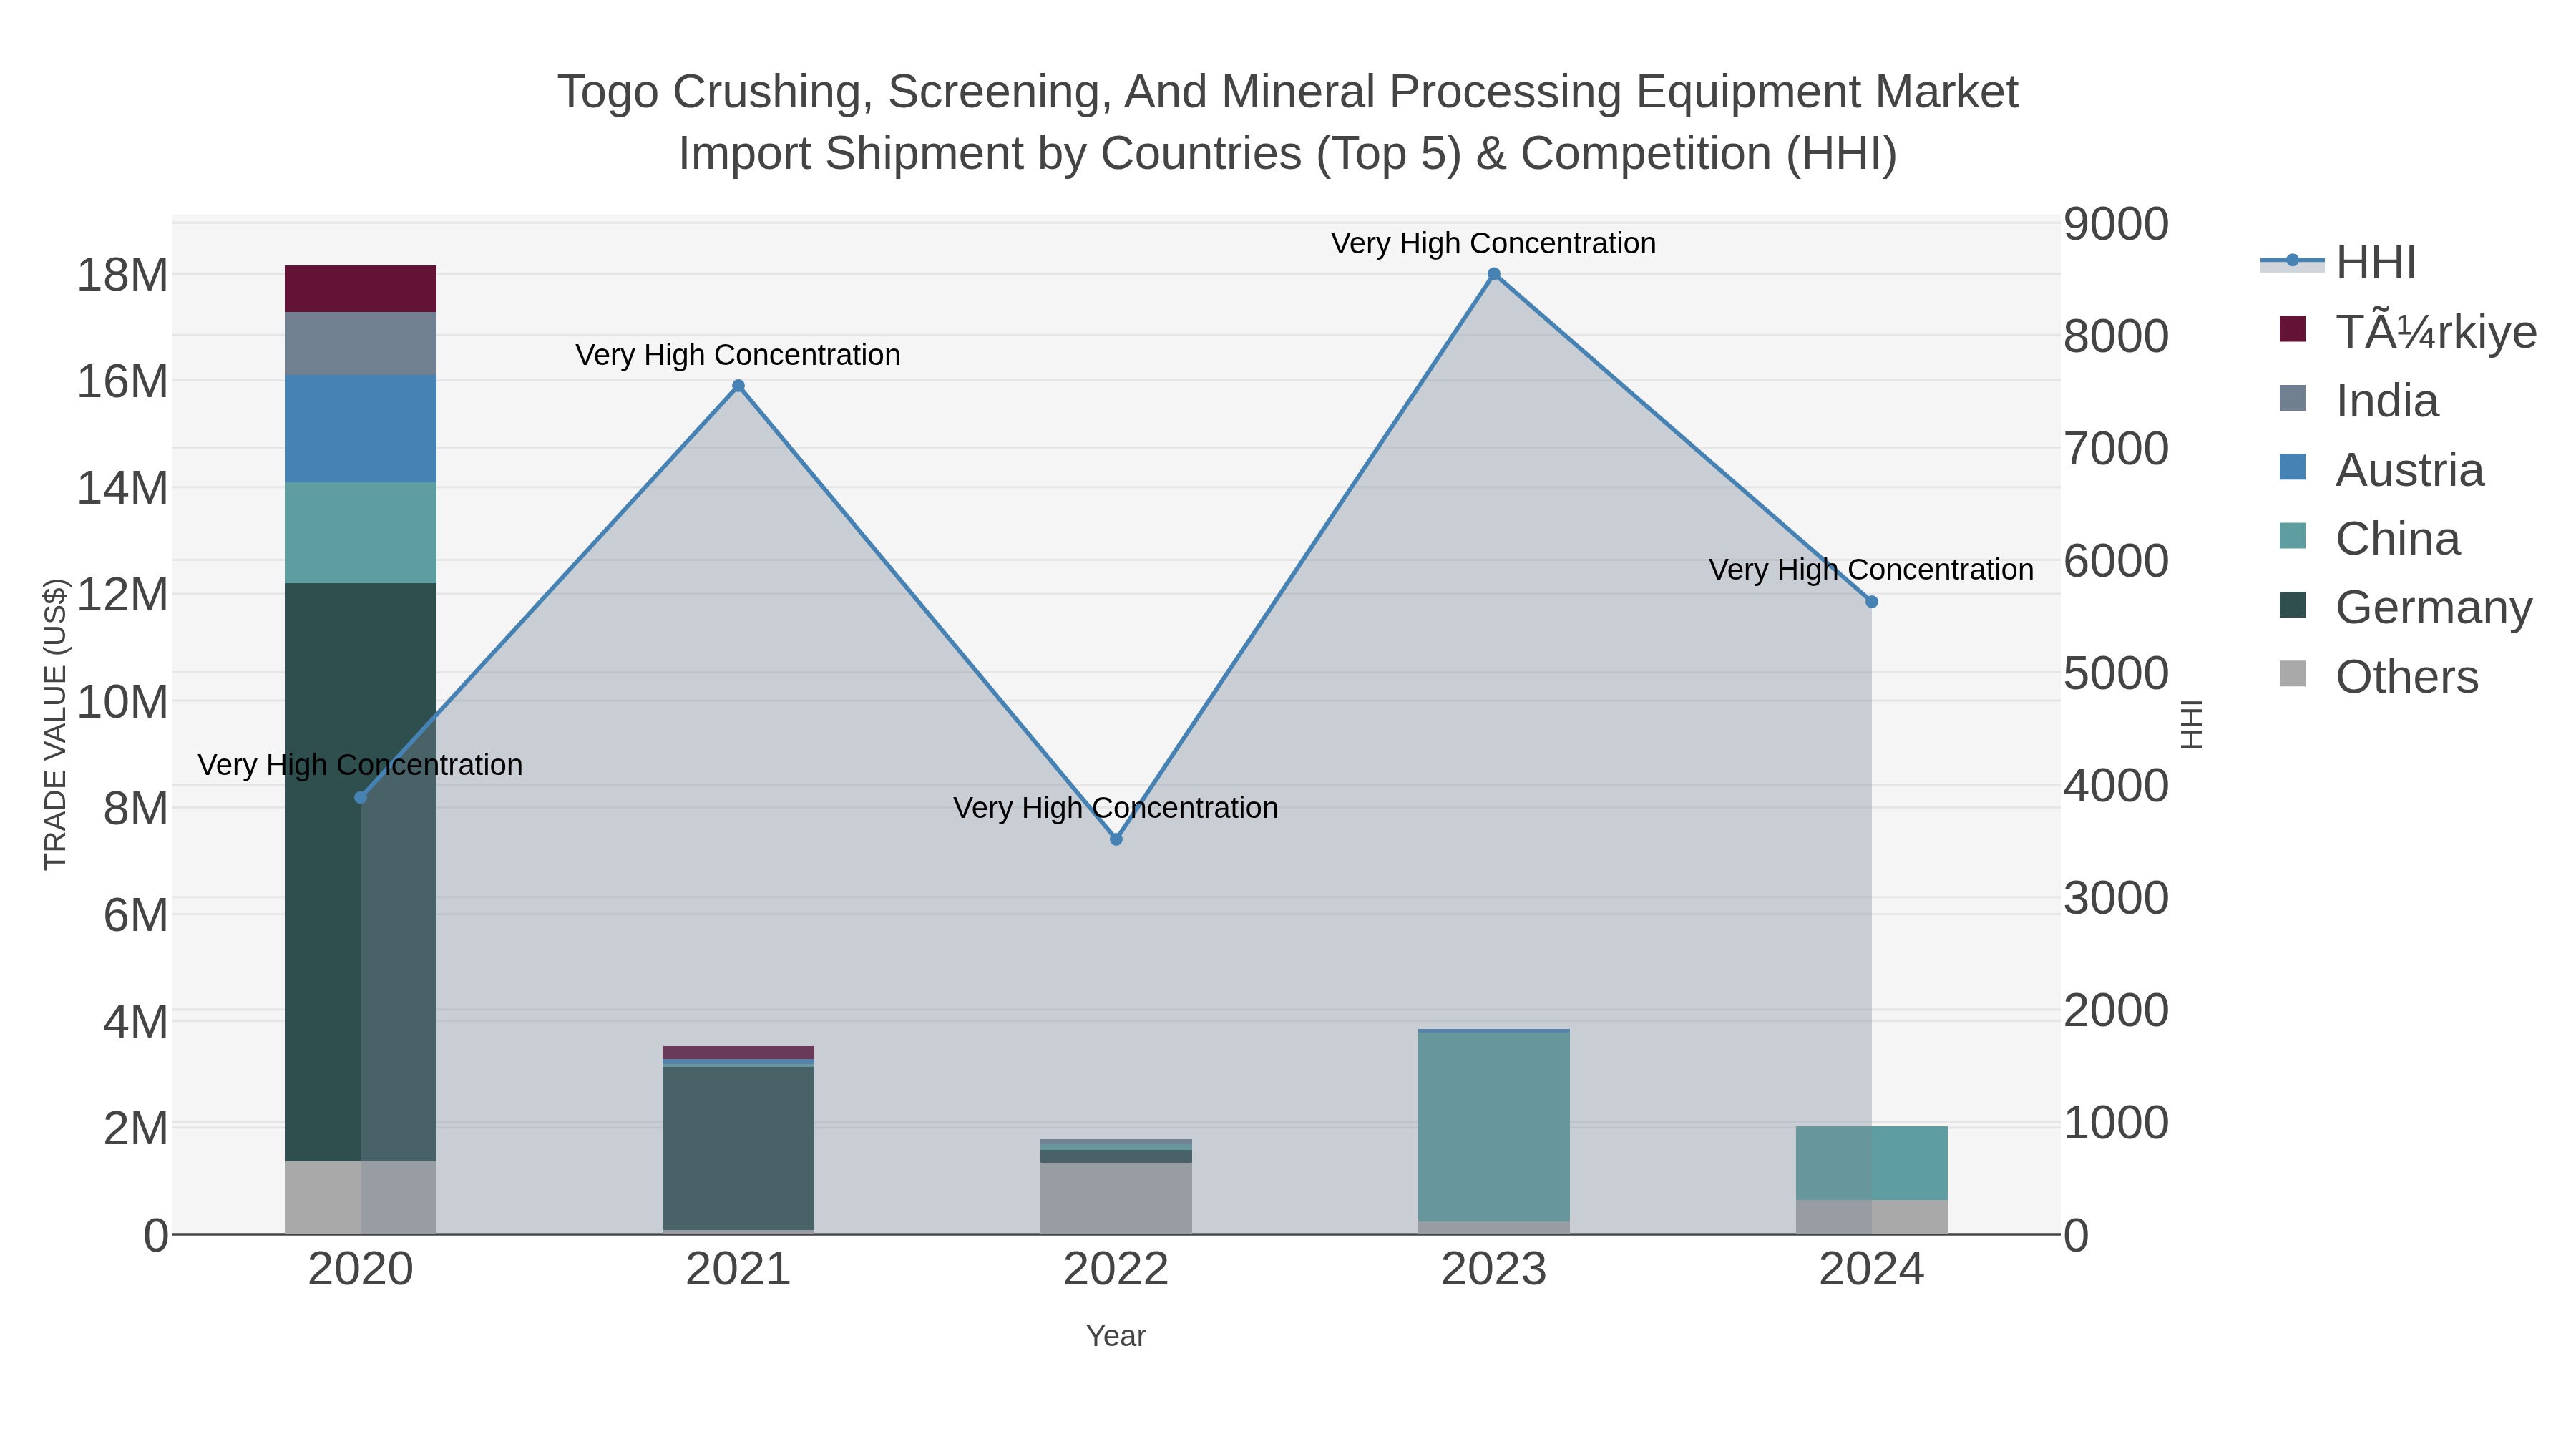The width and height of the screenshot is (2576, 1449).
Task: Click the chart title text
Action: (1288, 122)
